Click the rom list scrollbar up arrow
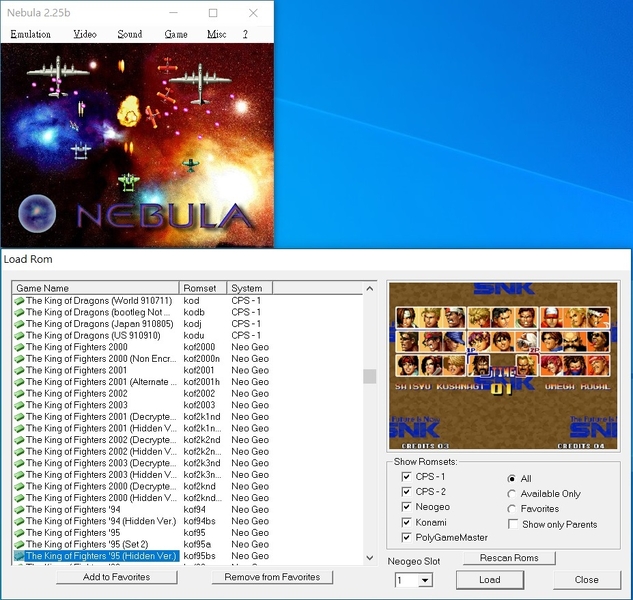The width and height of the screenshot is (633, 600). coord(369,288)
